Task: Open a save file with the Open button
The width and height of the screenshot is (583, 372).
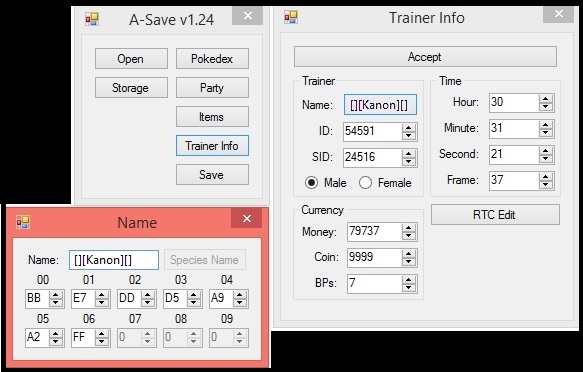Action: pos(131,59)
